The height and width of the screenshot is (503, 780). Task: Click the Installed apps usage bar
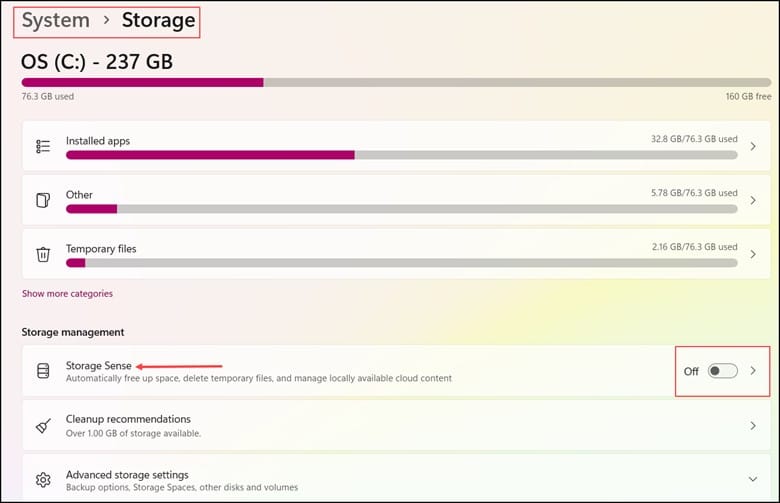[401, 155]
